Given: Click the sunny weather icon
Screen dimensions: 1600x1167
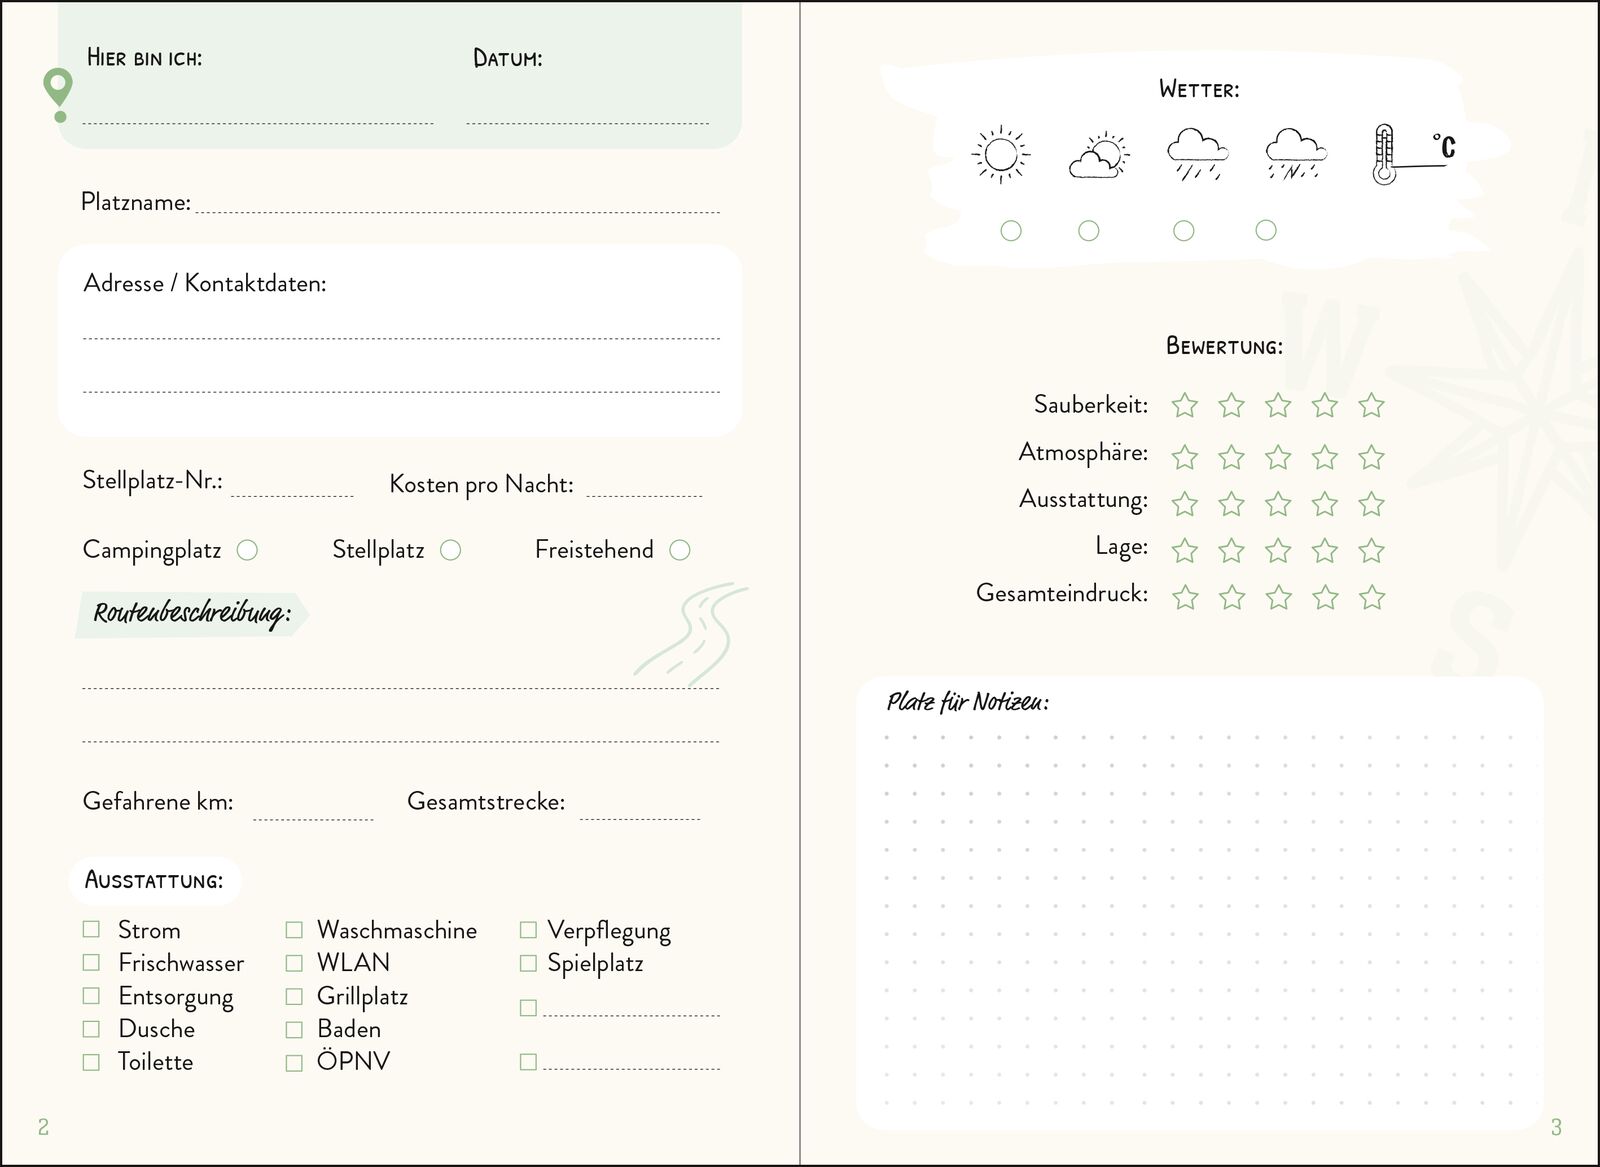Looking at the screenshot, I should tap(1000, 155).
